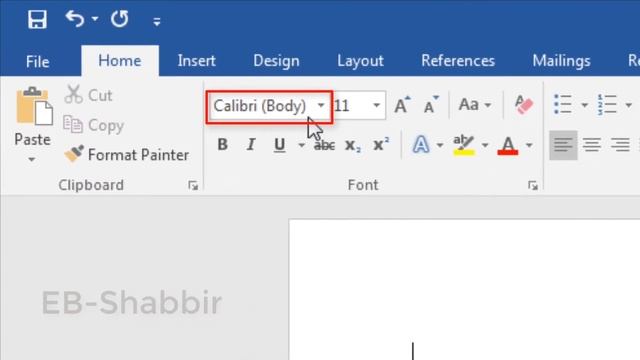The width and height of the screenshot is (640, 360).
Task: Clear all formatting with eraser icon
Action: point(524,105)
